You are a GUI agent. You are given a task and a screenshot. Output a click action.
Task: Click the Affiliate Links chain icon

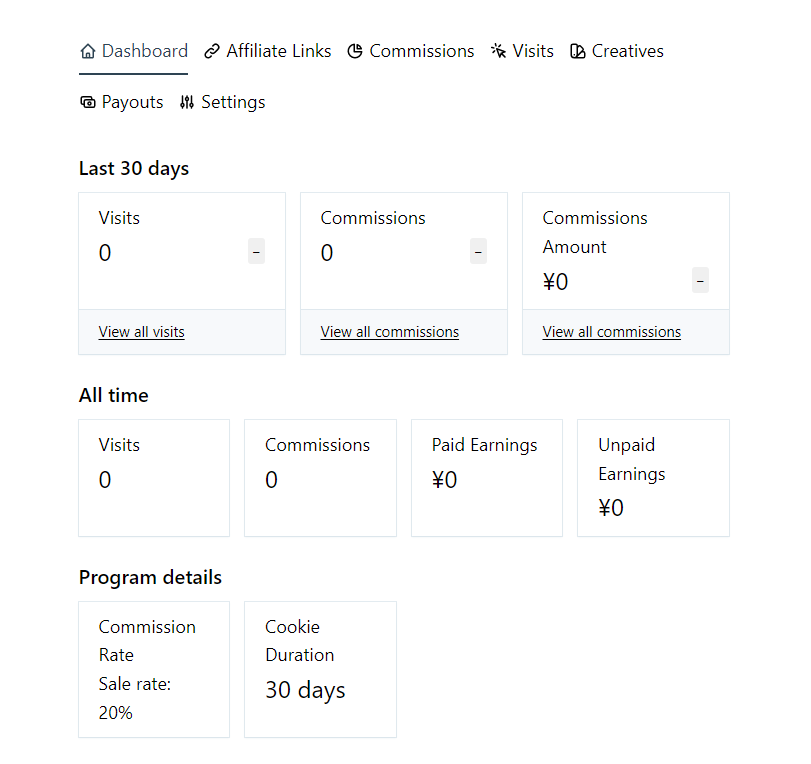pos(212,51)
